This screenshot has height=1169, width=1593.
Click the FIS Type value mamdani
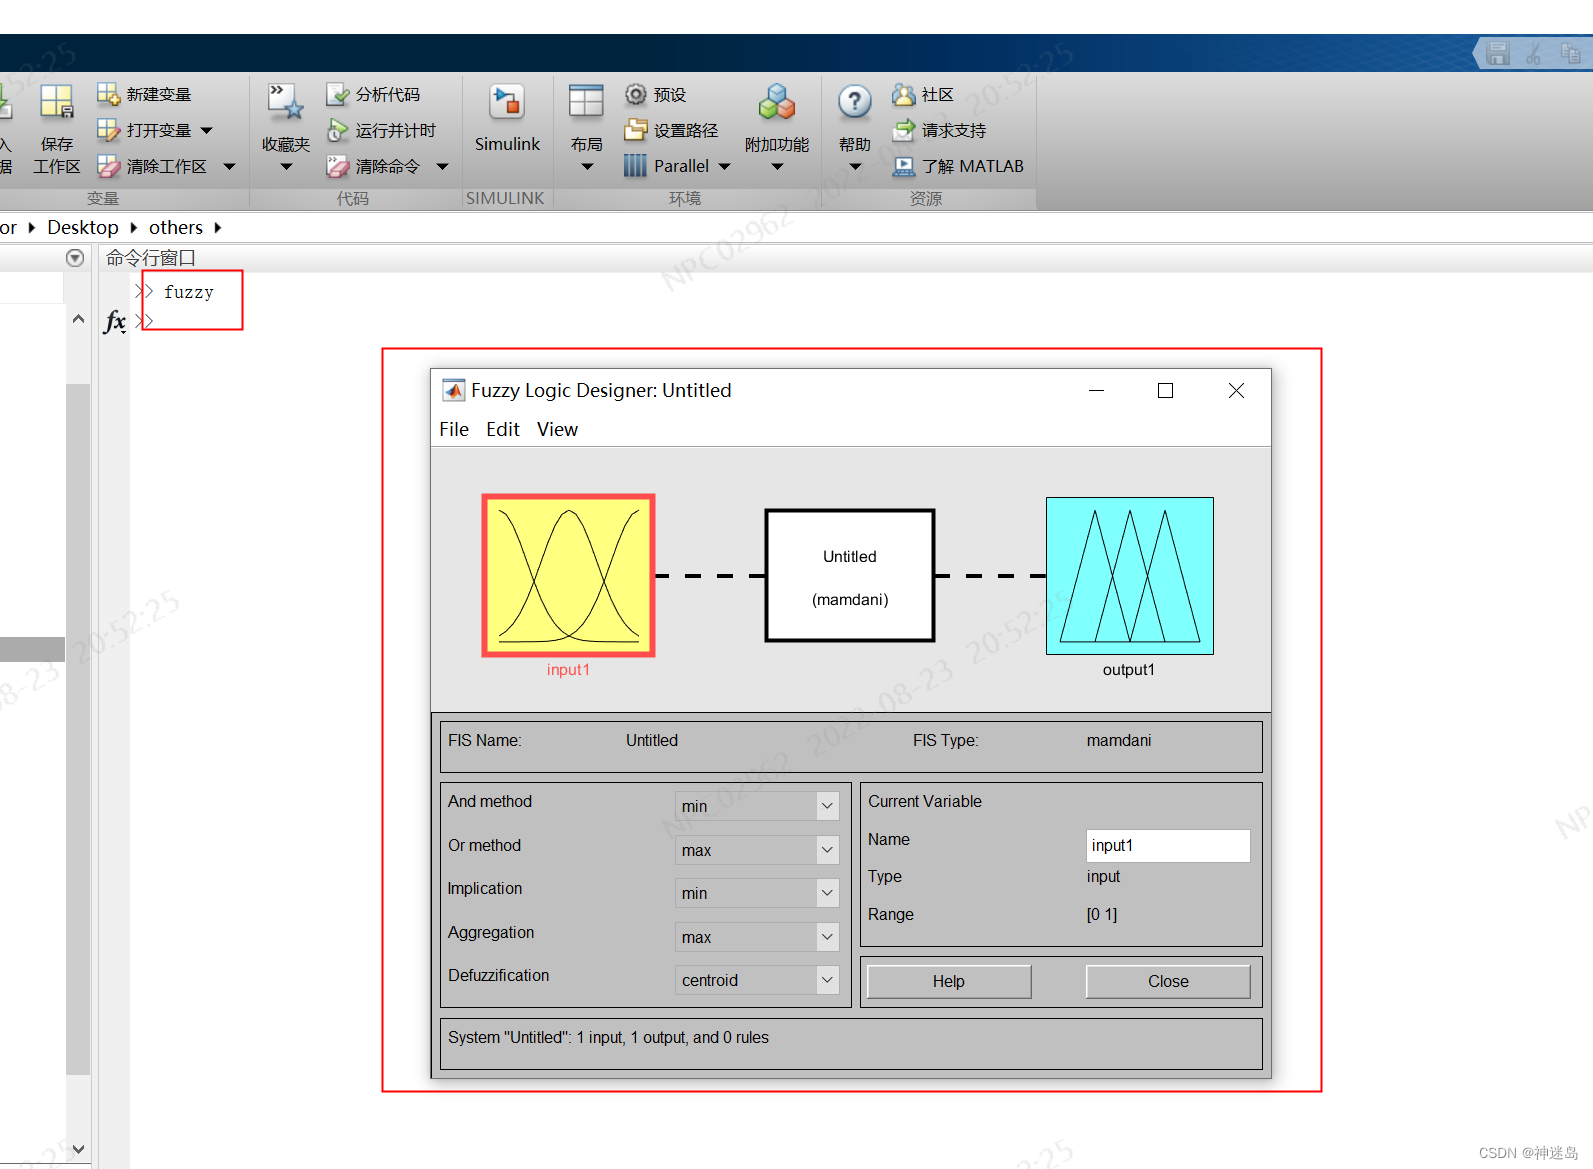[x=1119, y=741]
